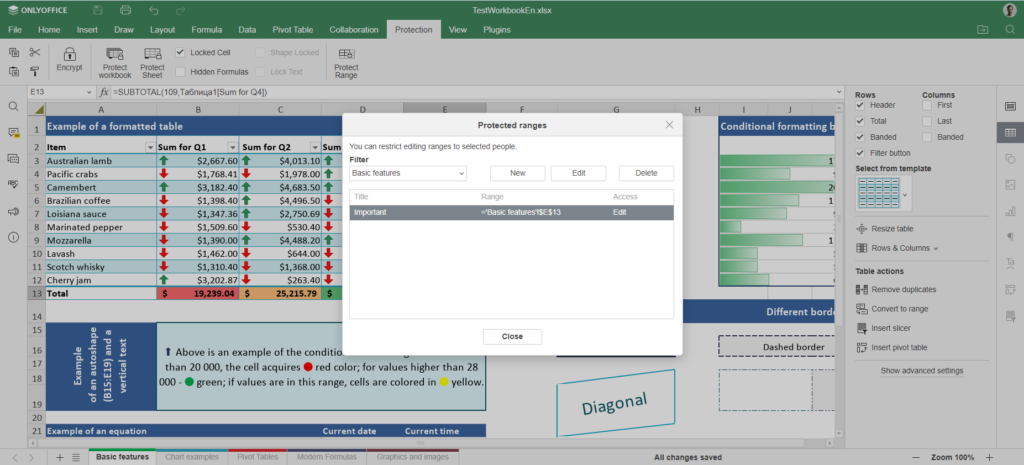
Task: Open the Chat icon in left sidebar
Action: coord(13,159)
